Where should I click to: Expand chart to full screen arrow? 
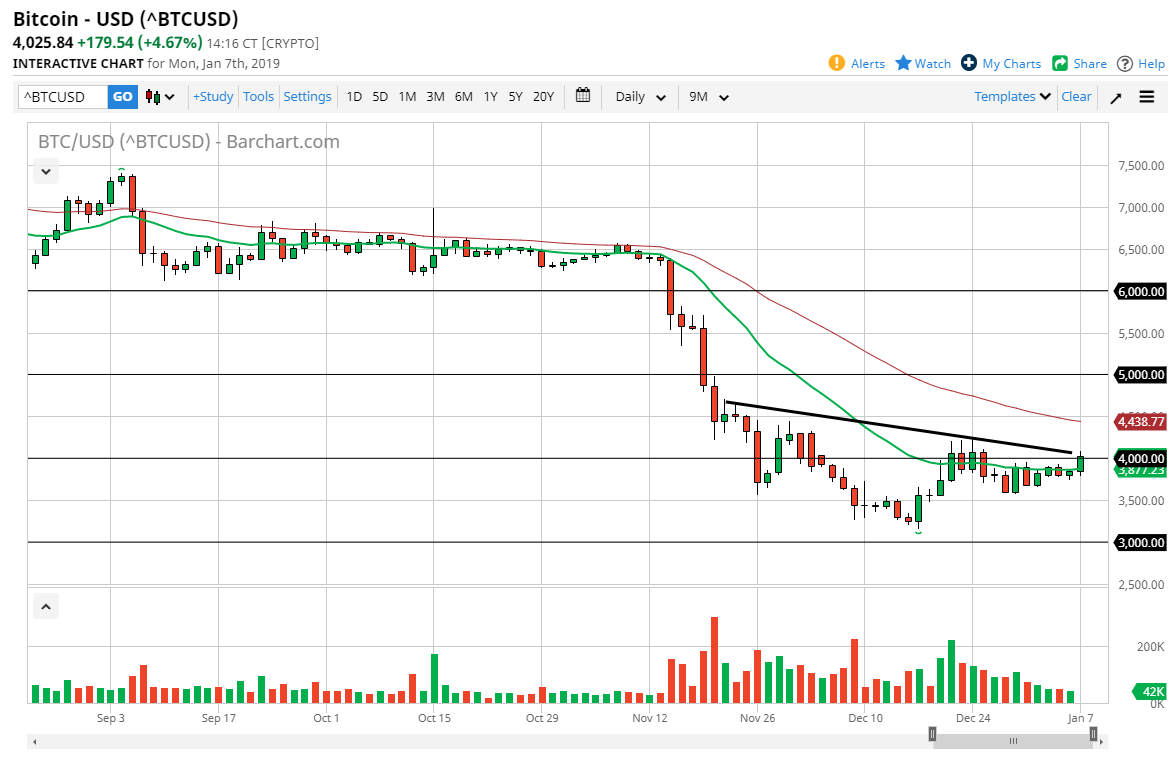[1116, 97]
